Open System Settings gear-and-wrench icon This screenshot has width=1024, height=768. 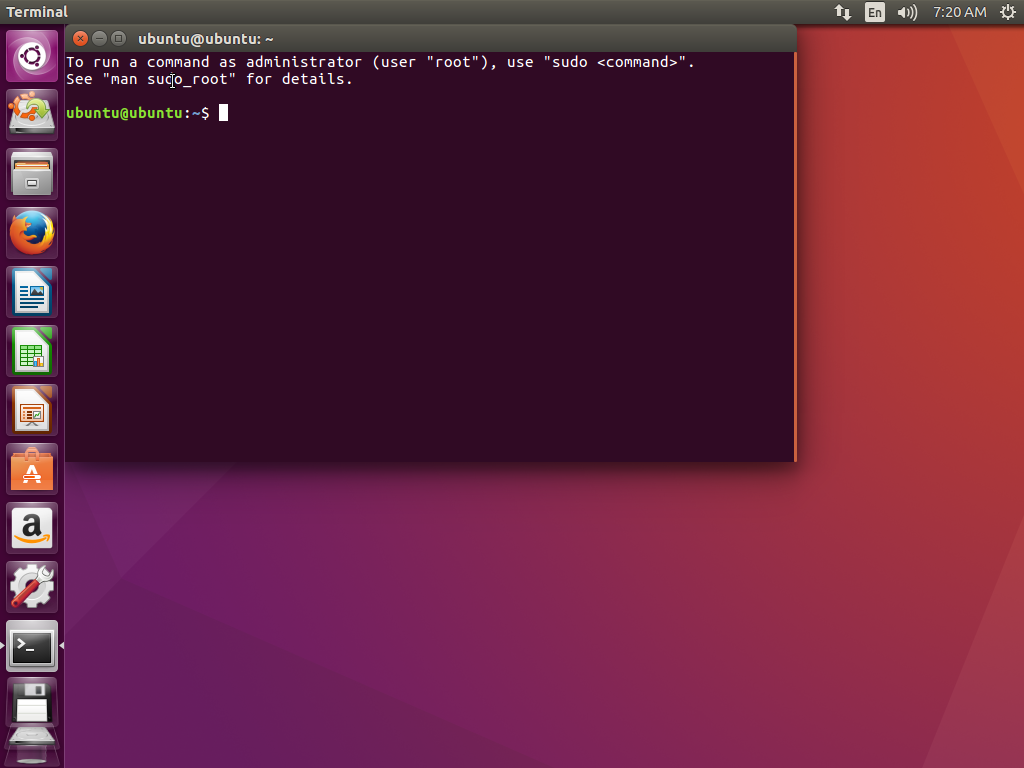[32, 587]
